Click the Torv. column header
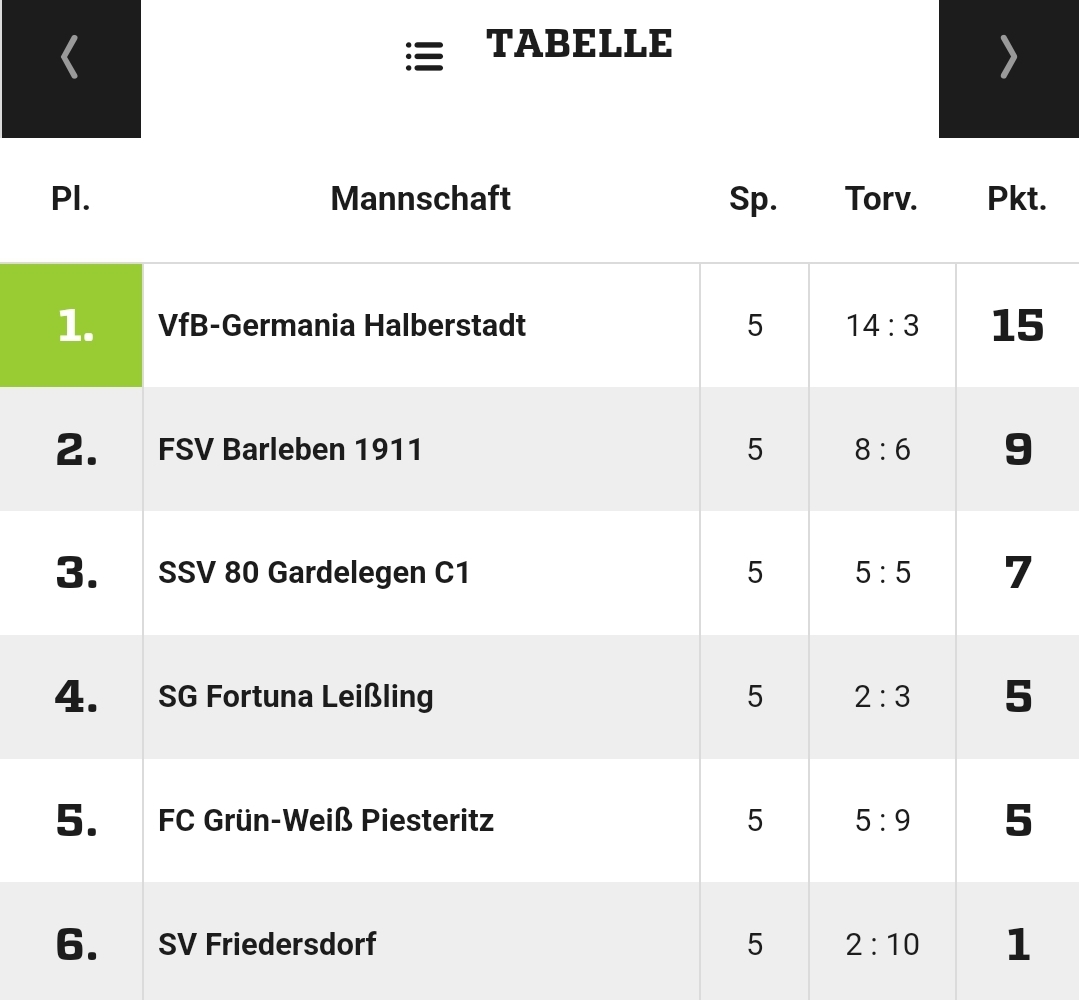This screenshot has height=1000, width=1079. pyautogui.click(x=882, y=199)
